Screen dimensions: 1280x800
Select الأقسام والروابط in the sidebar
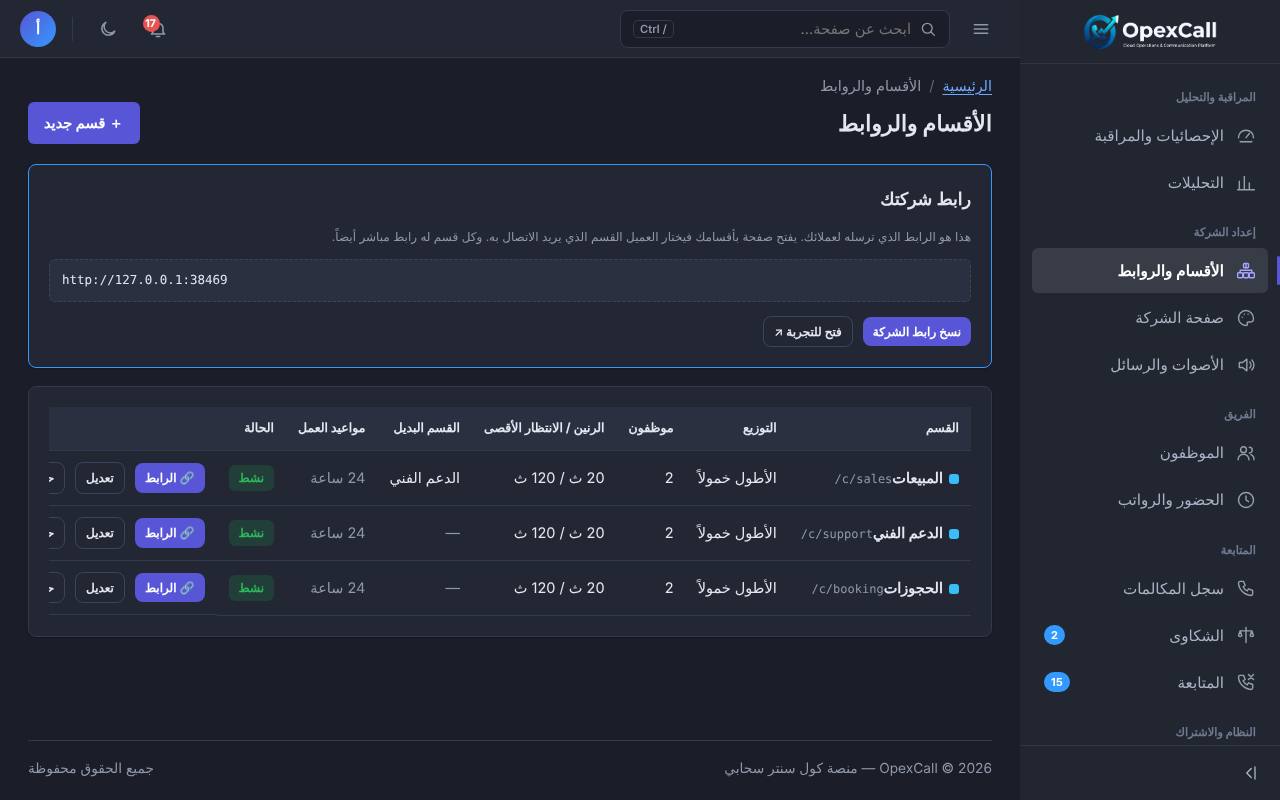1150,271
